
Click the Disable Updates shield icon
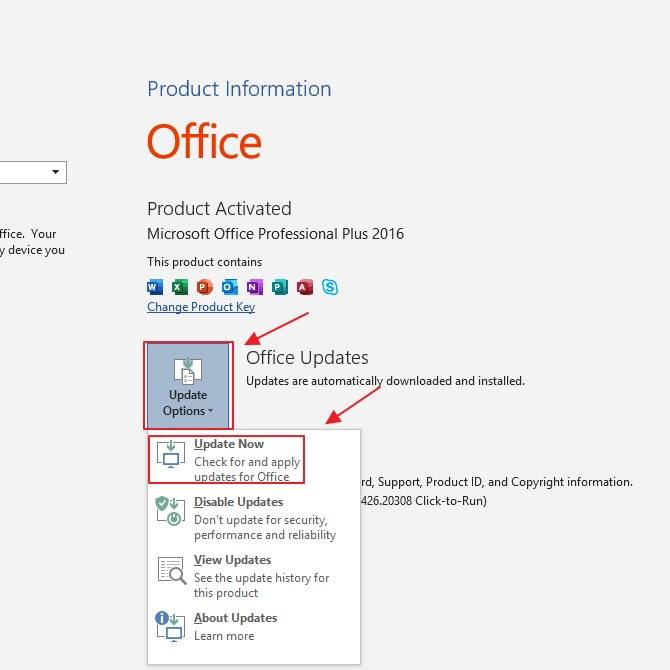point(170,511)
